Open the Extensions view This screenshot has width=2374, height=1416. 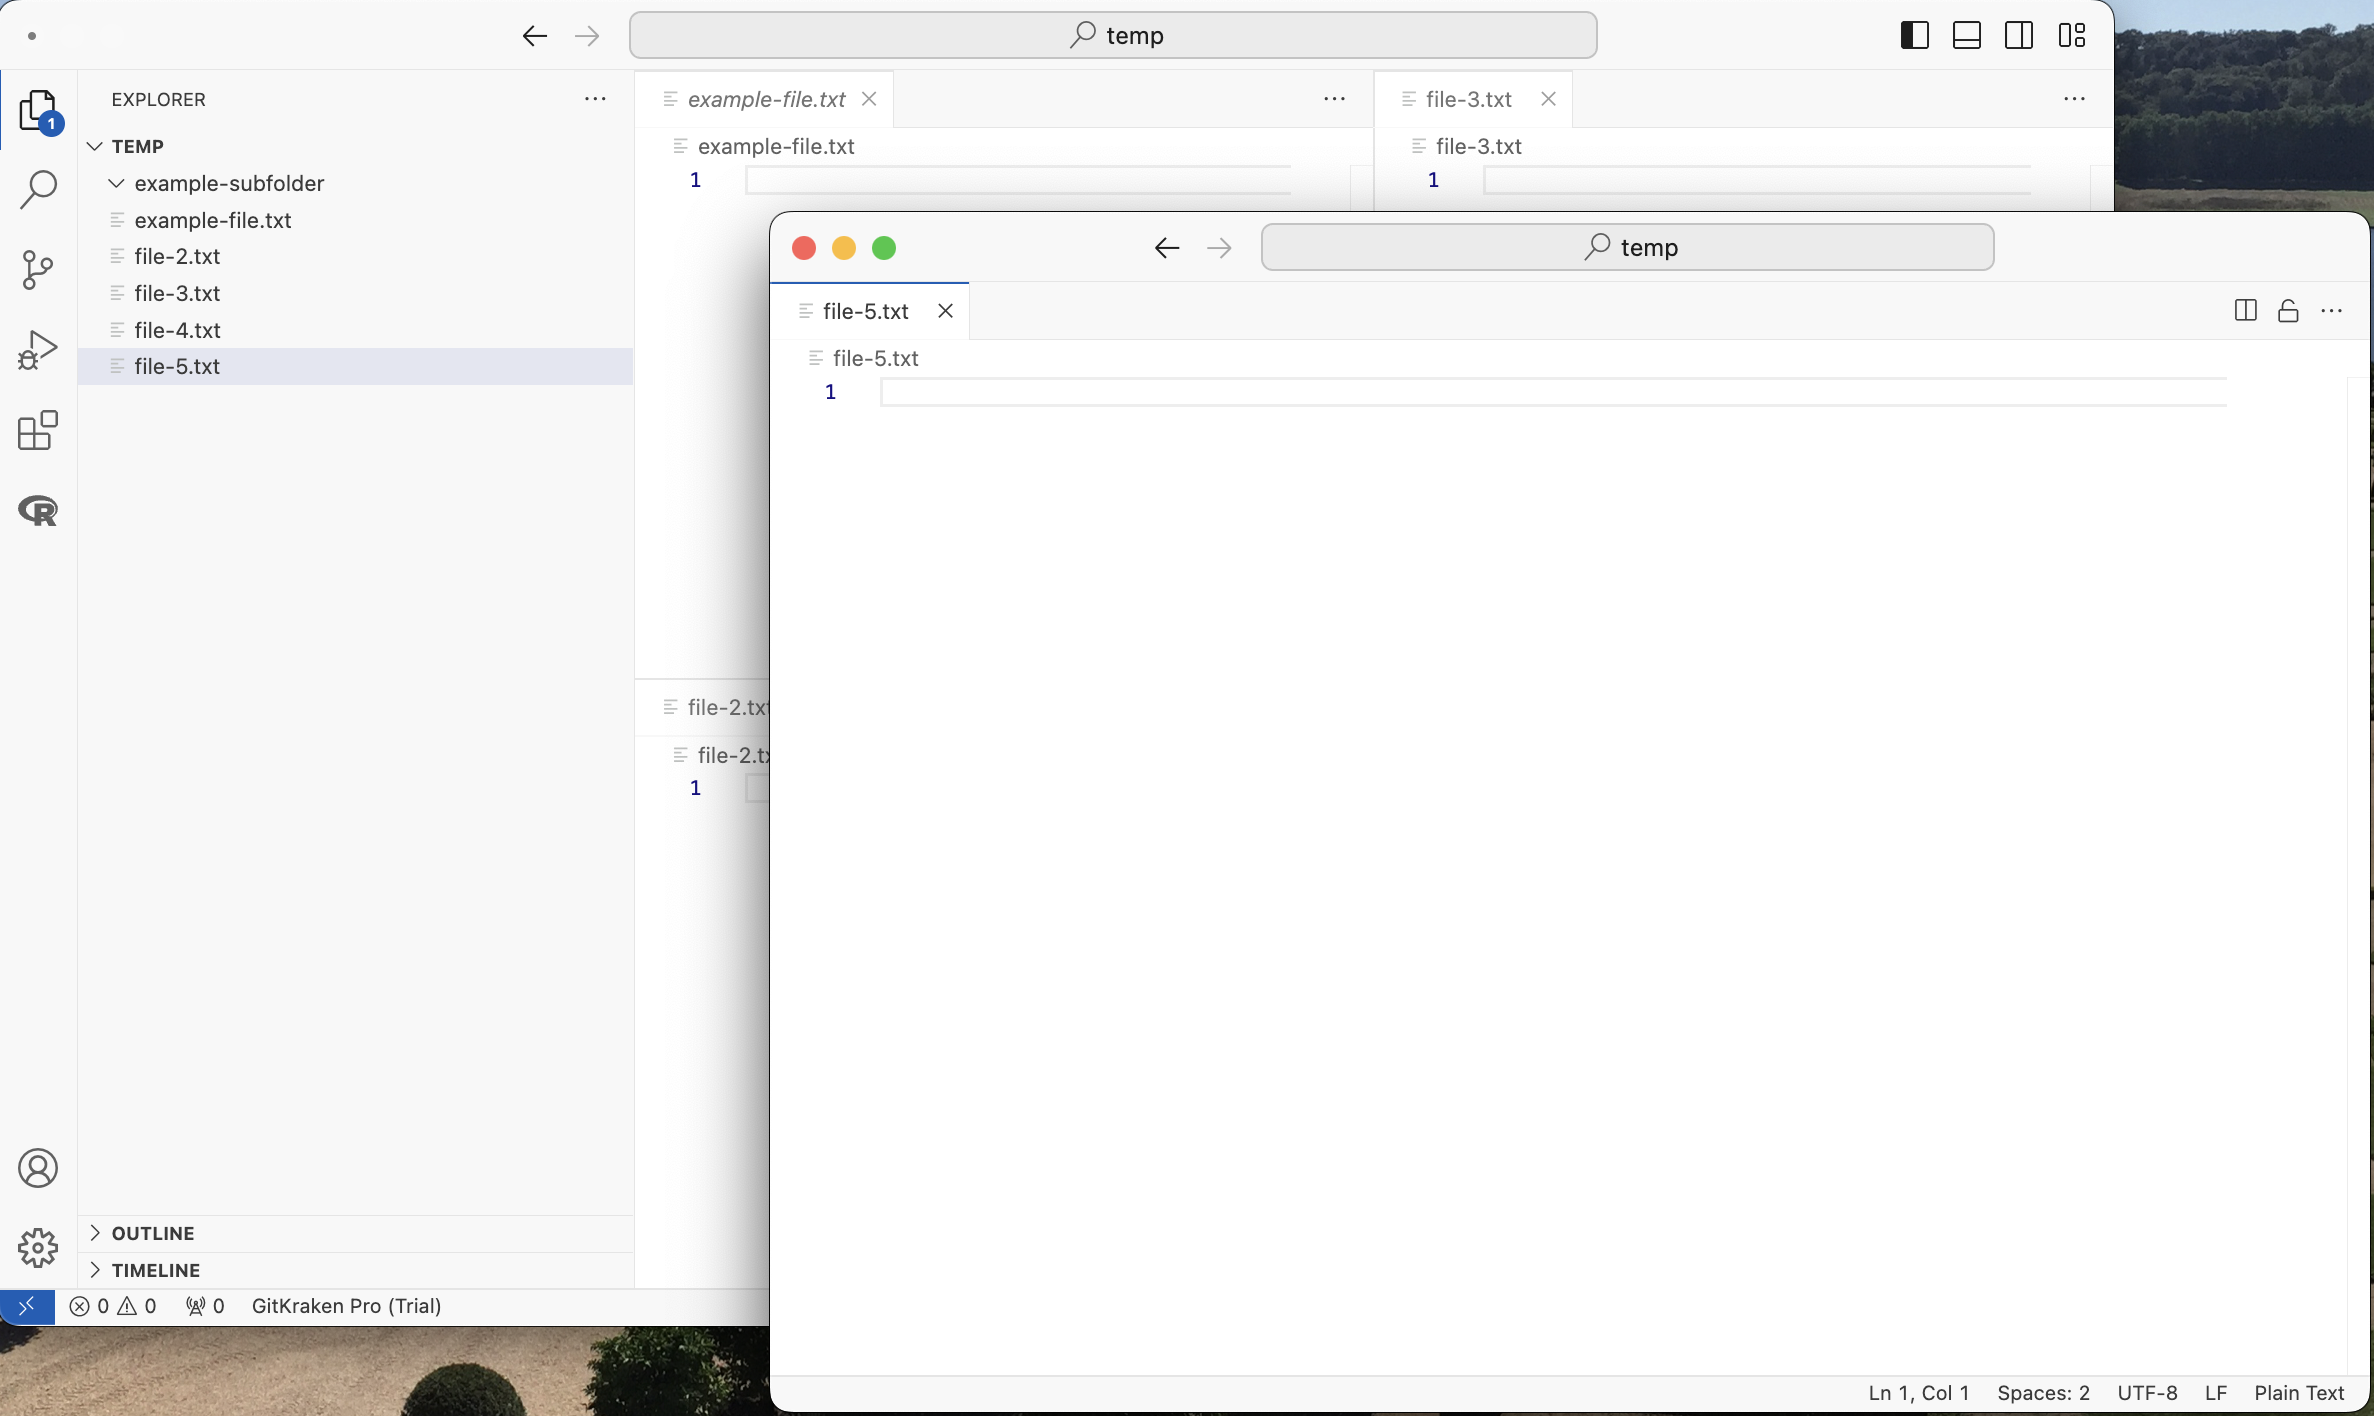[38, 431]
